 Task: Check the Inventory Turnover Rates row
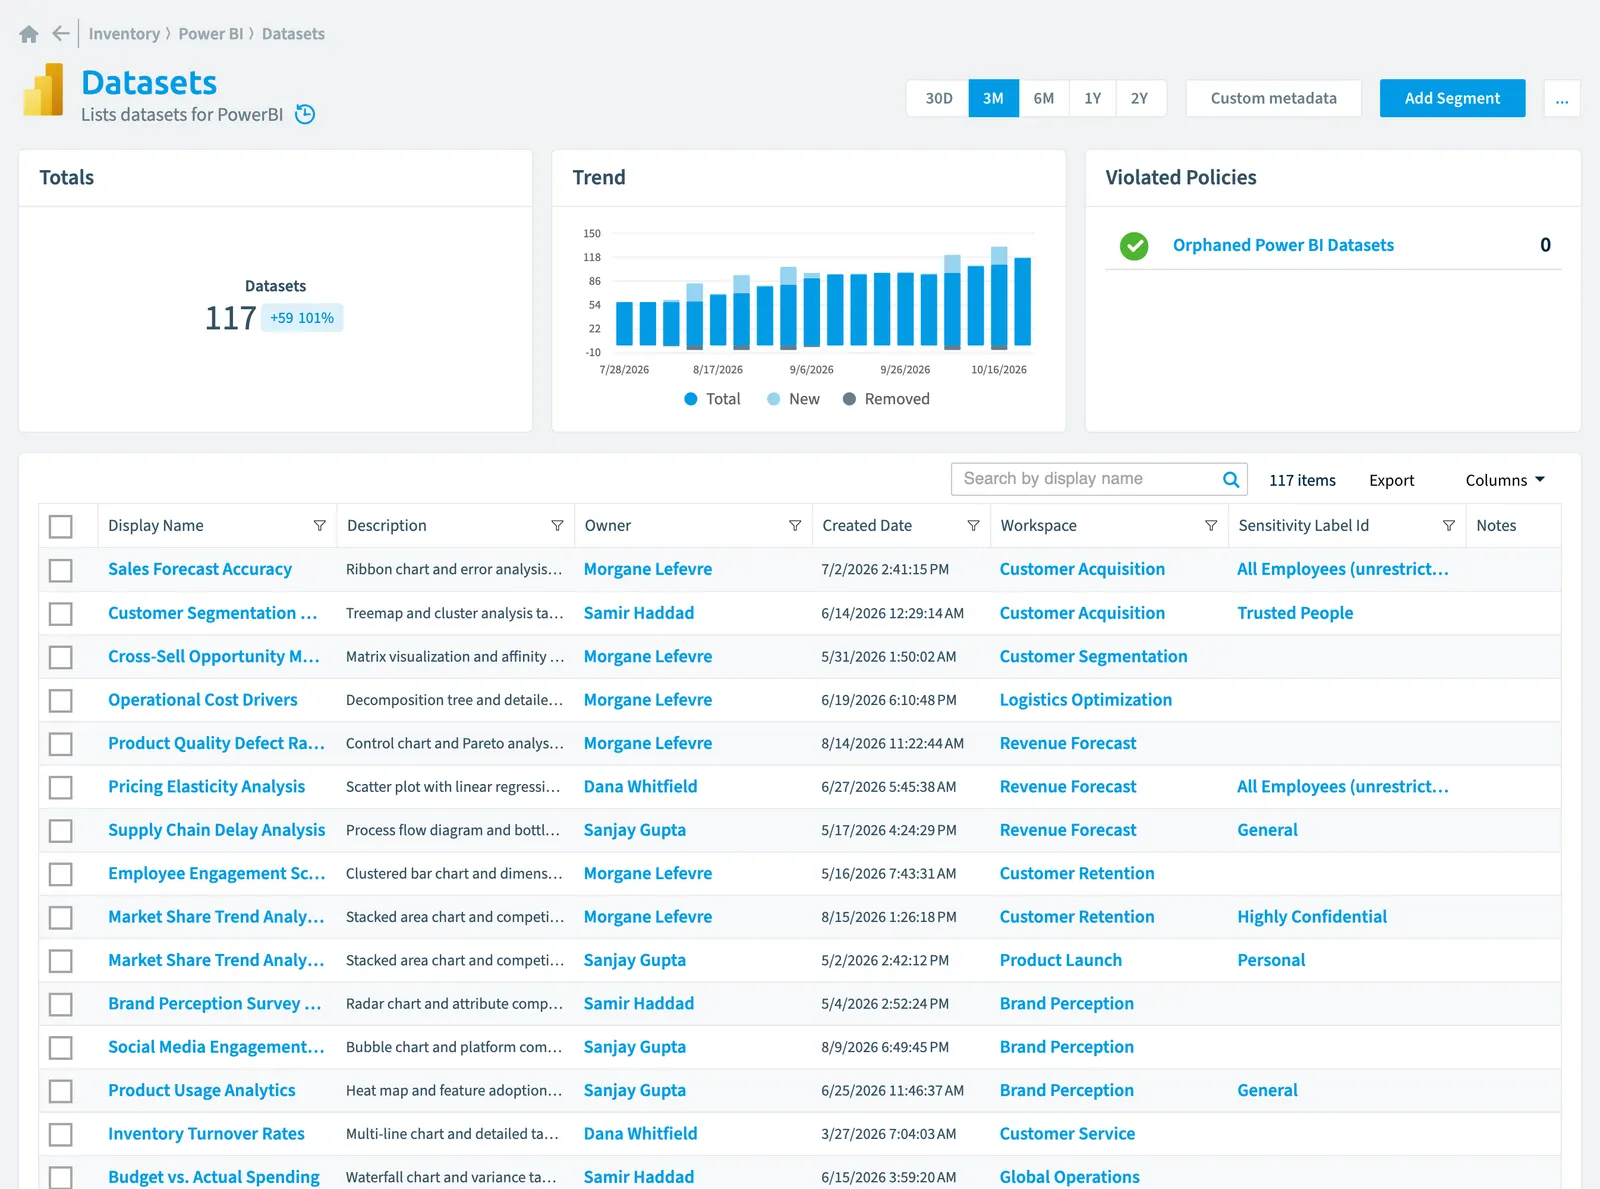point(61,1135)
